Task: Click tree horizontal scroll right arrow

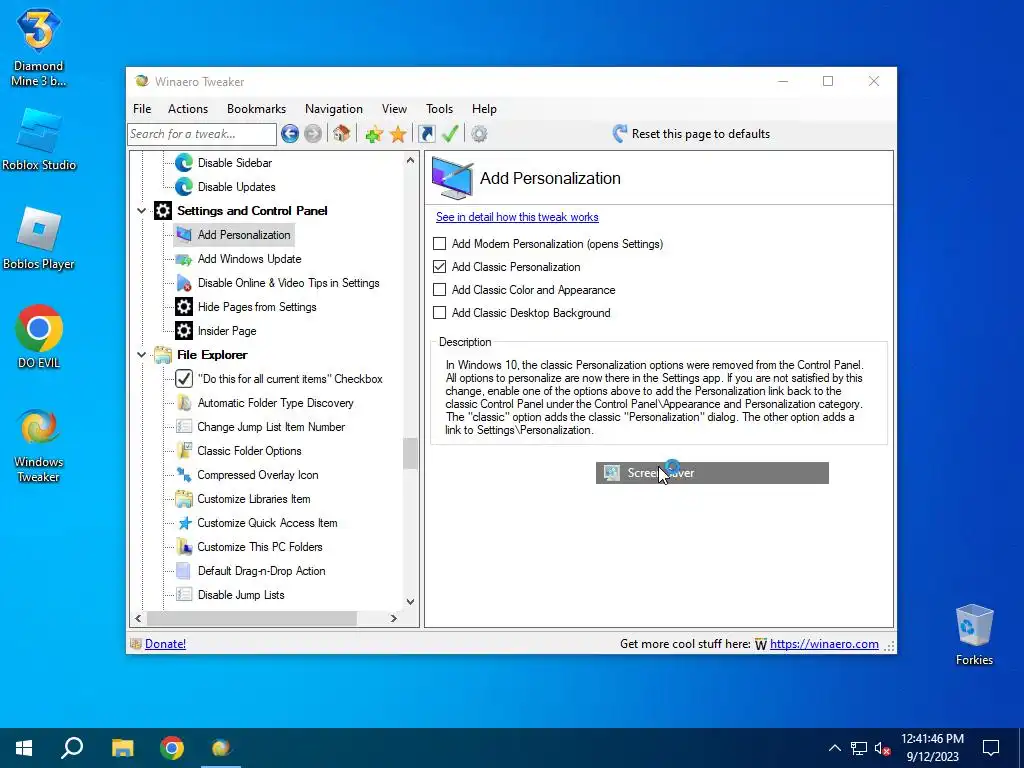Action: click(x=394, y=618)
